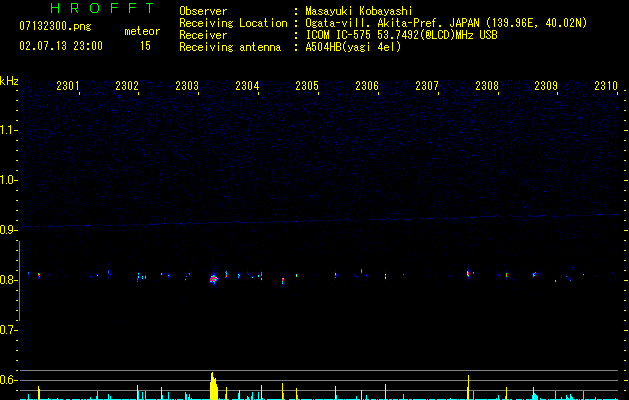Click the A504HB(yagi 4el) antenna value
The image size is (629, 400).
point(353,47)
